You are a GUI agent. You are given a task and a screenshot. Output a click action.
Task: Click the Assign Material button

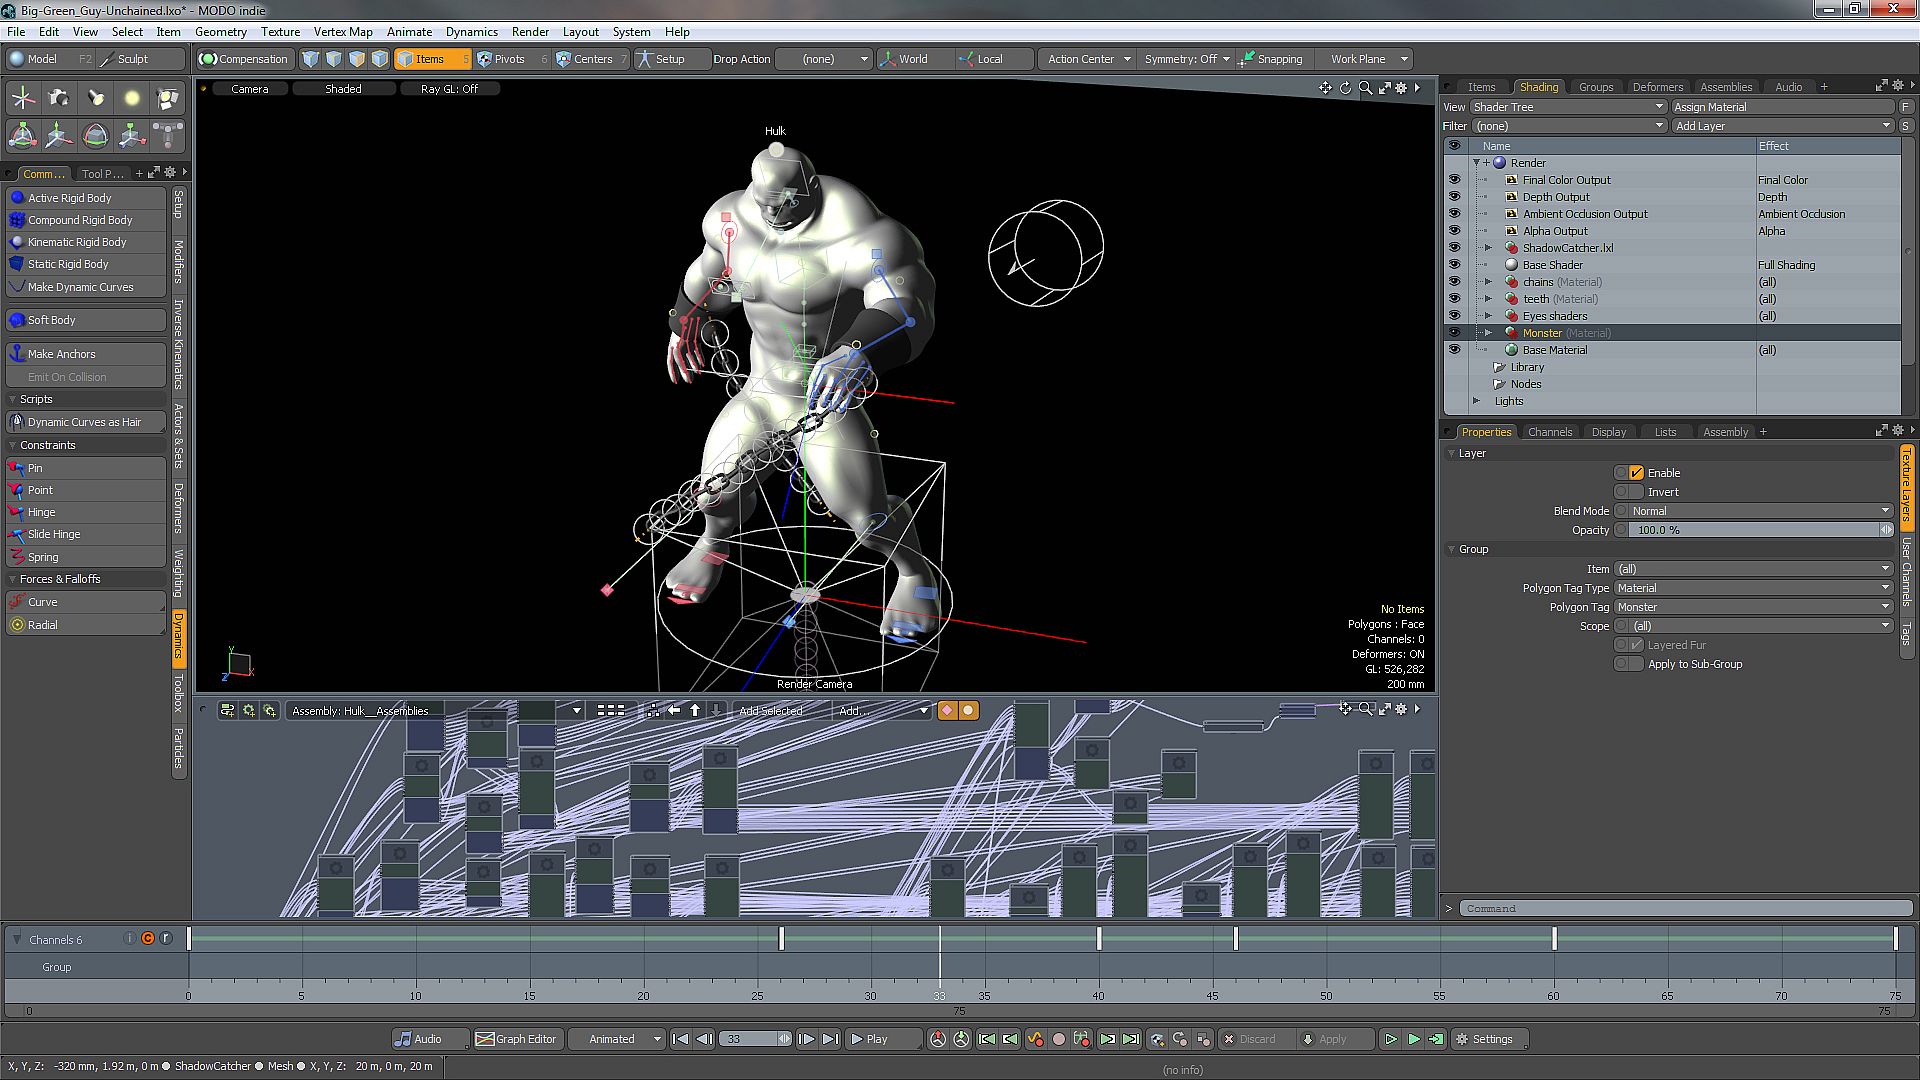click(1781, 107)
